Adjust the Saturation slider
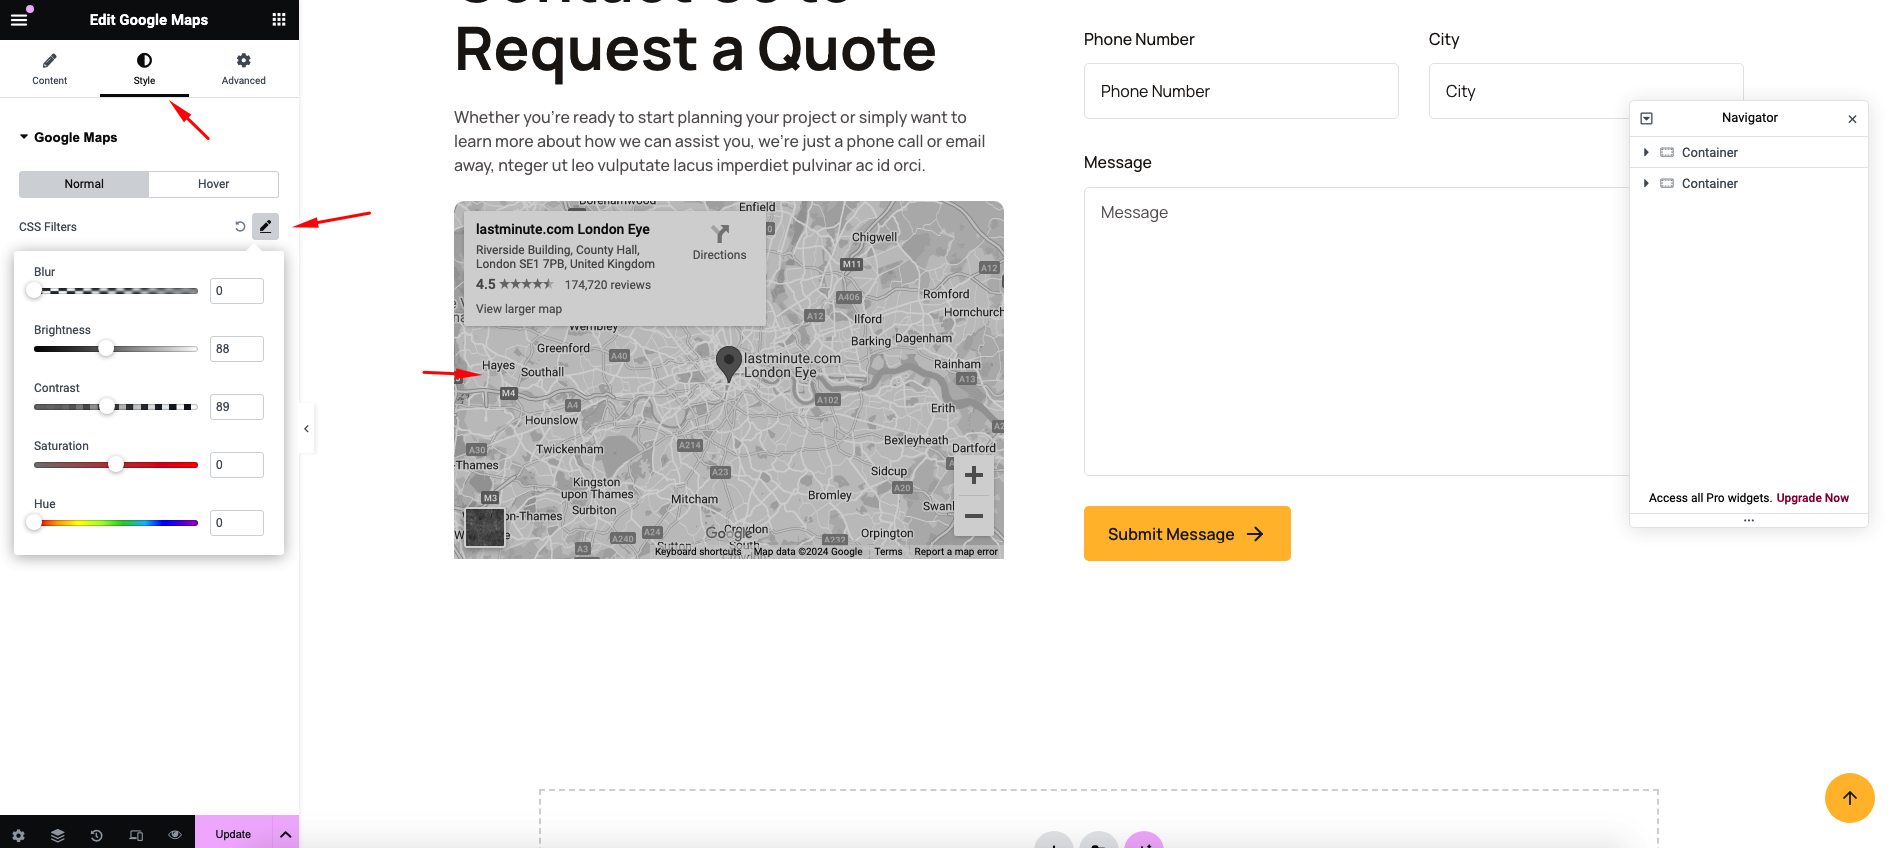The image size is (1894, 848). 115,465
